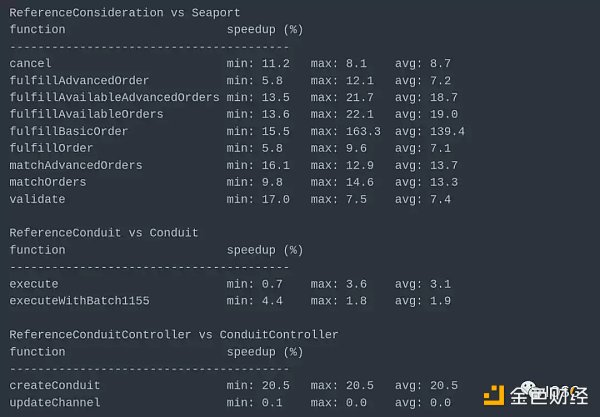This screenshot has width=600, height=417.
Task: Select the 'updateChannel' function name
Action: (x=55, y=402)
